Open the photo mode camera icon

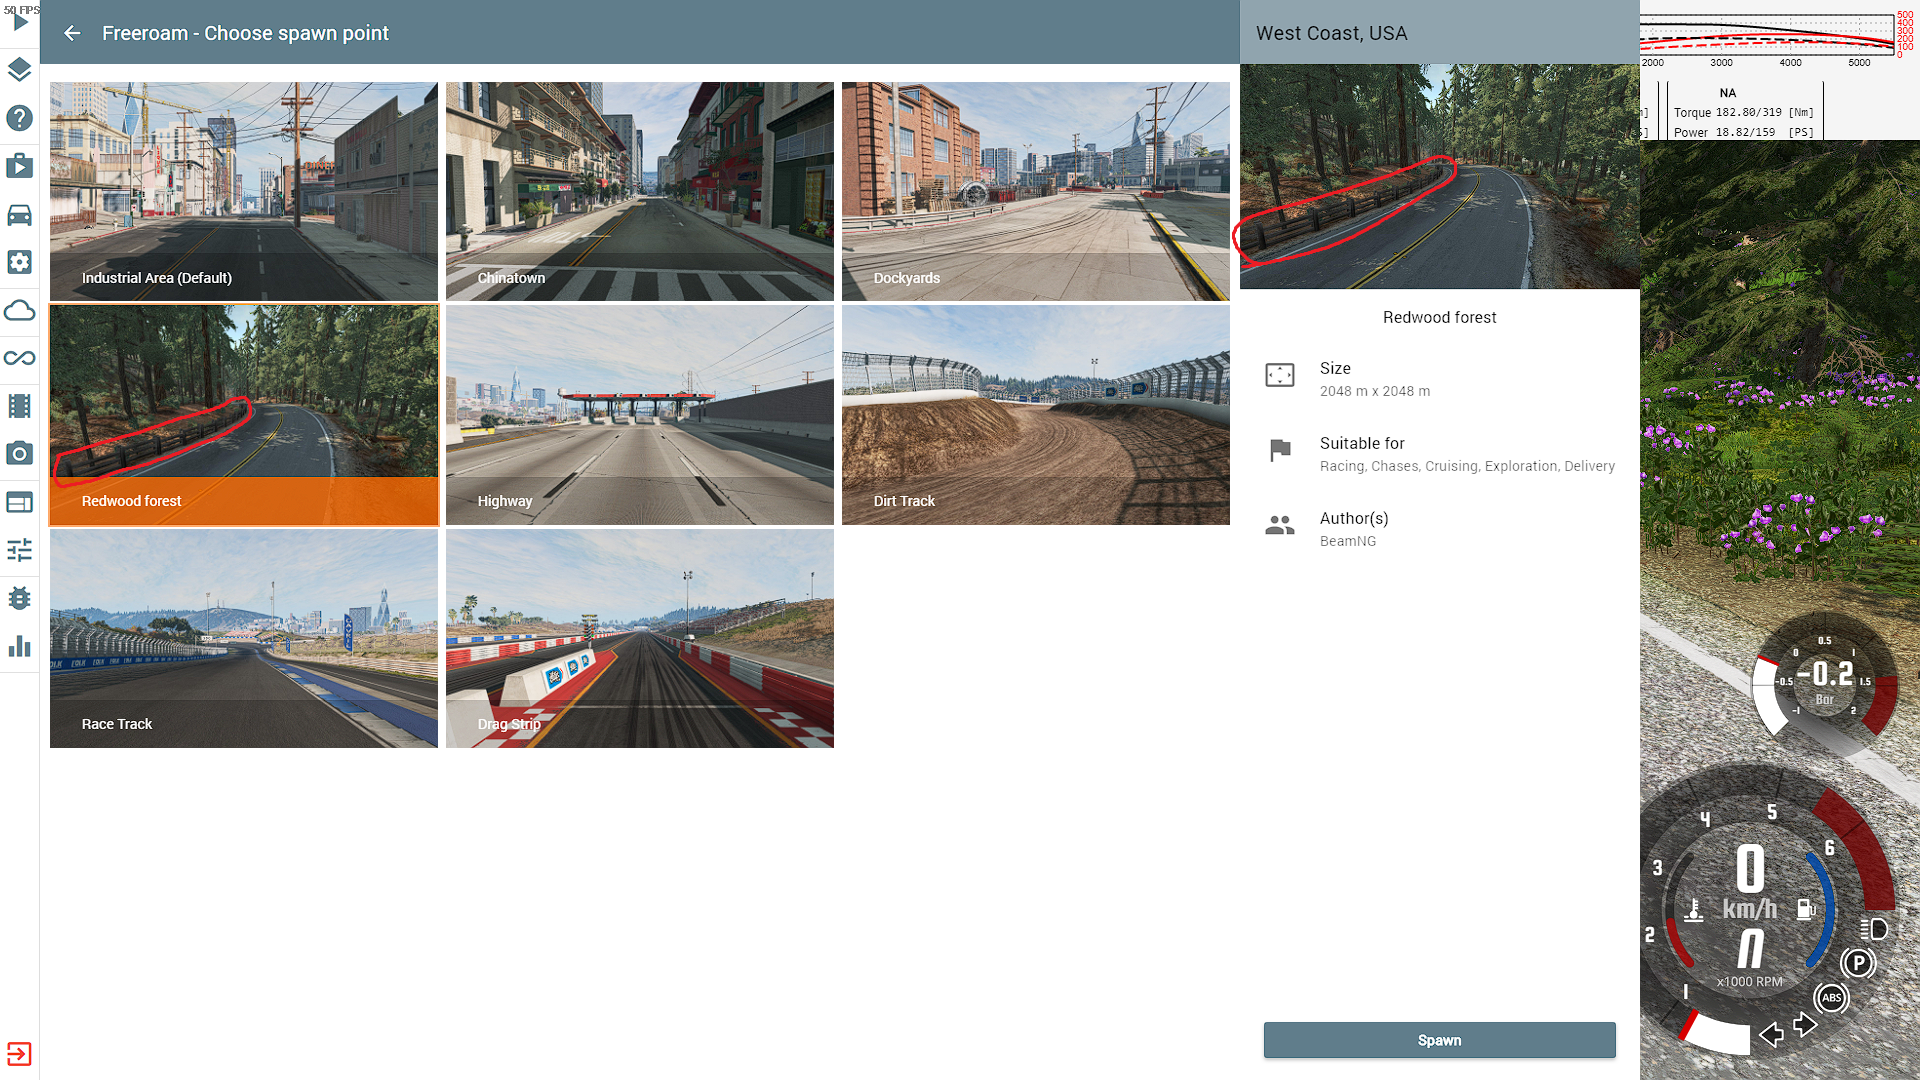[x=20, y=454]
